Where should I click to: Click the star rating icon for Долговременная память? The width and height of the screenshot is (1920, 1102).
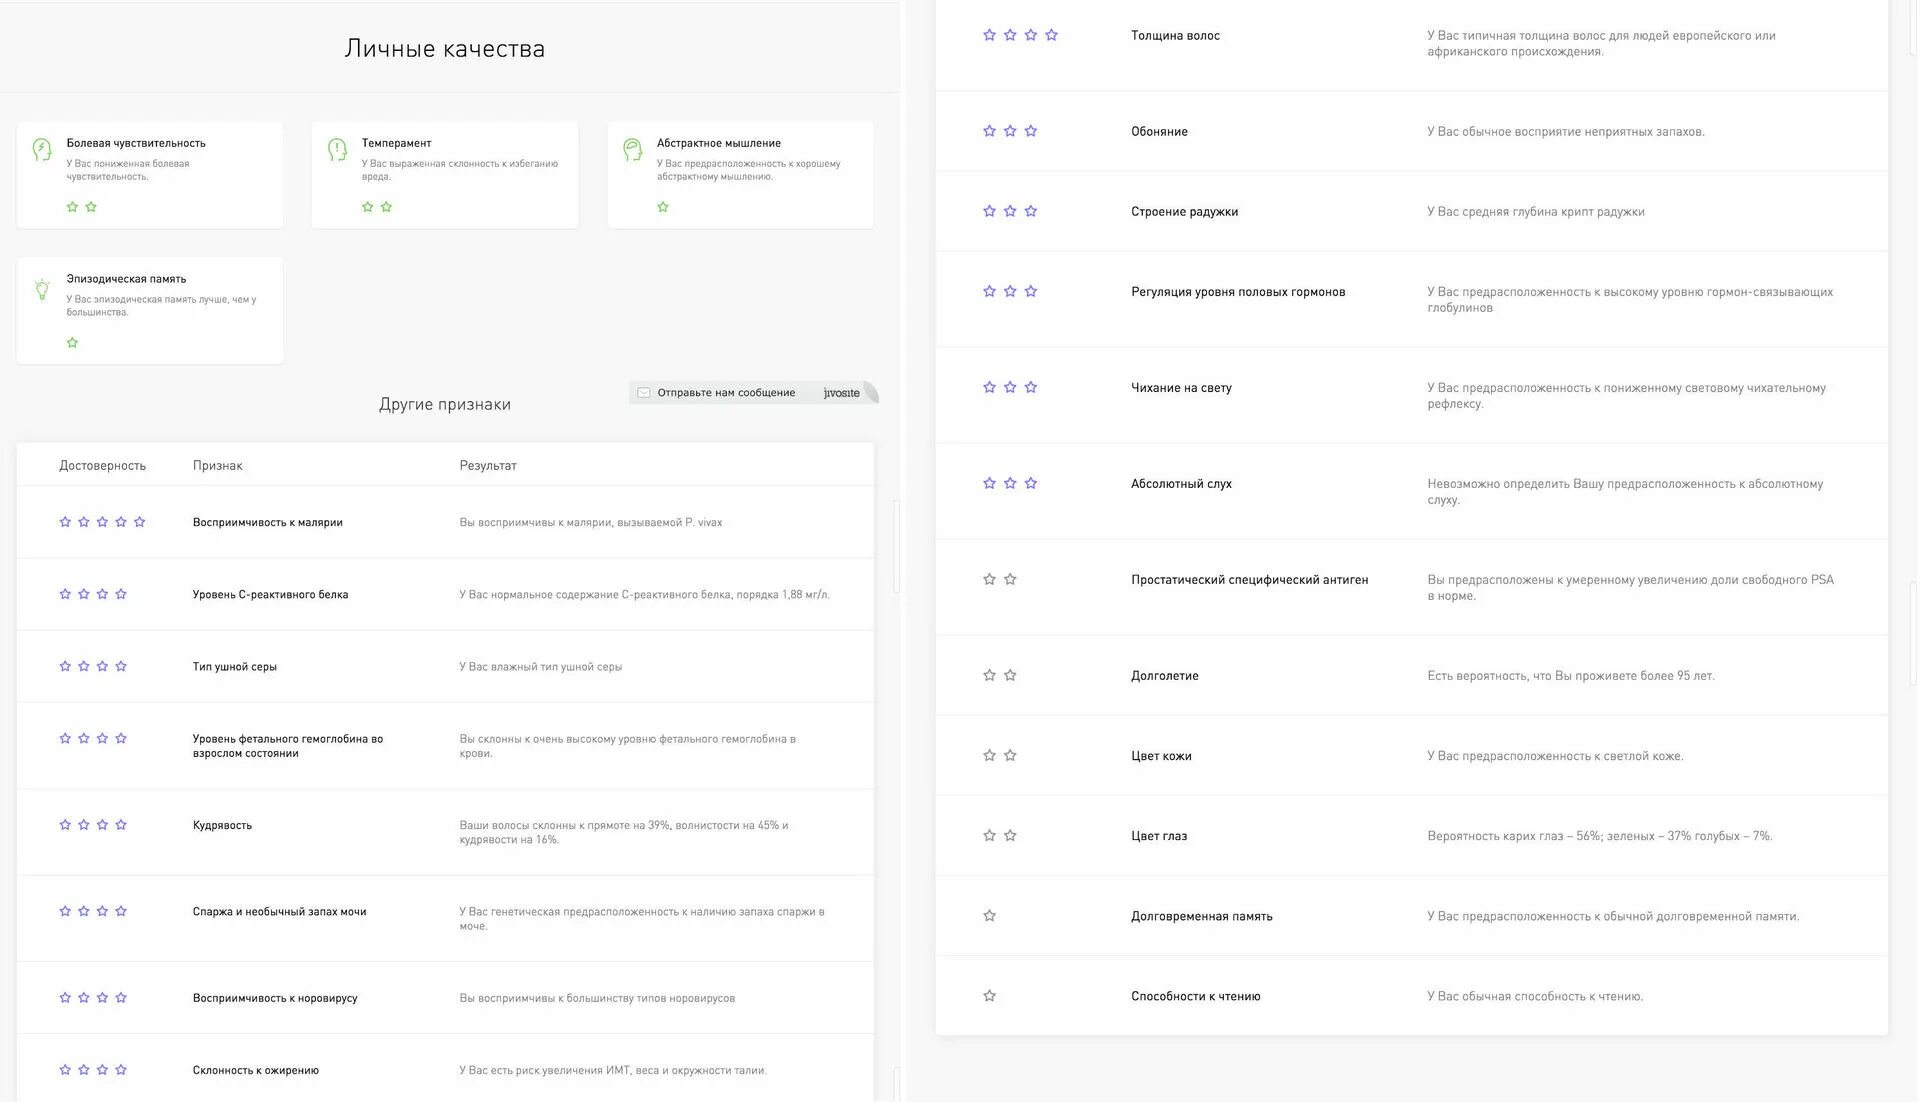(x=990, y=915)
